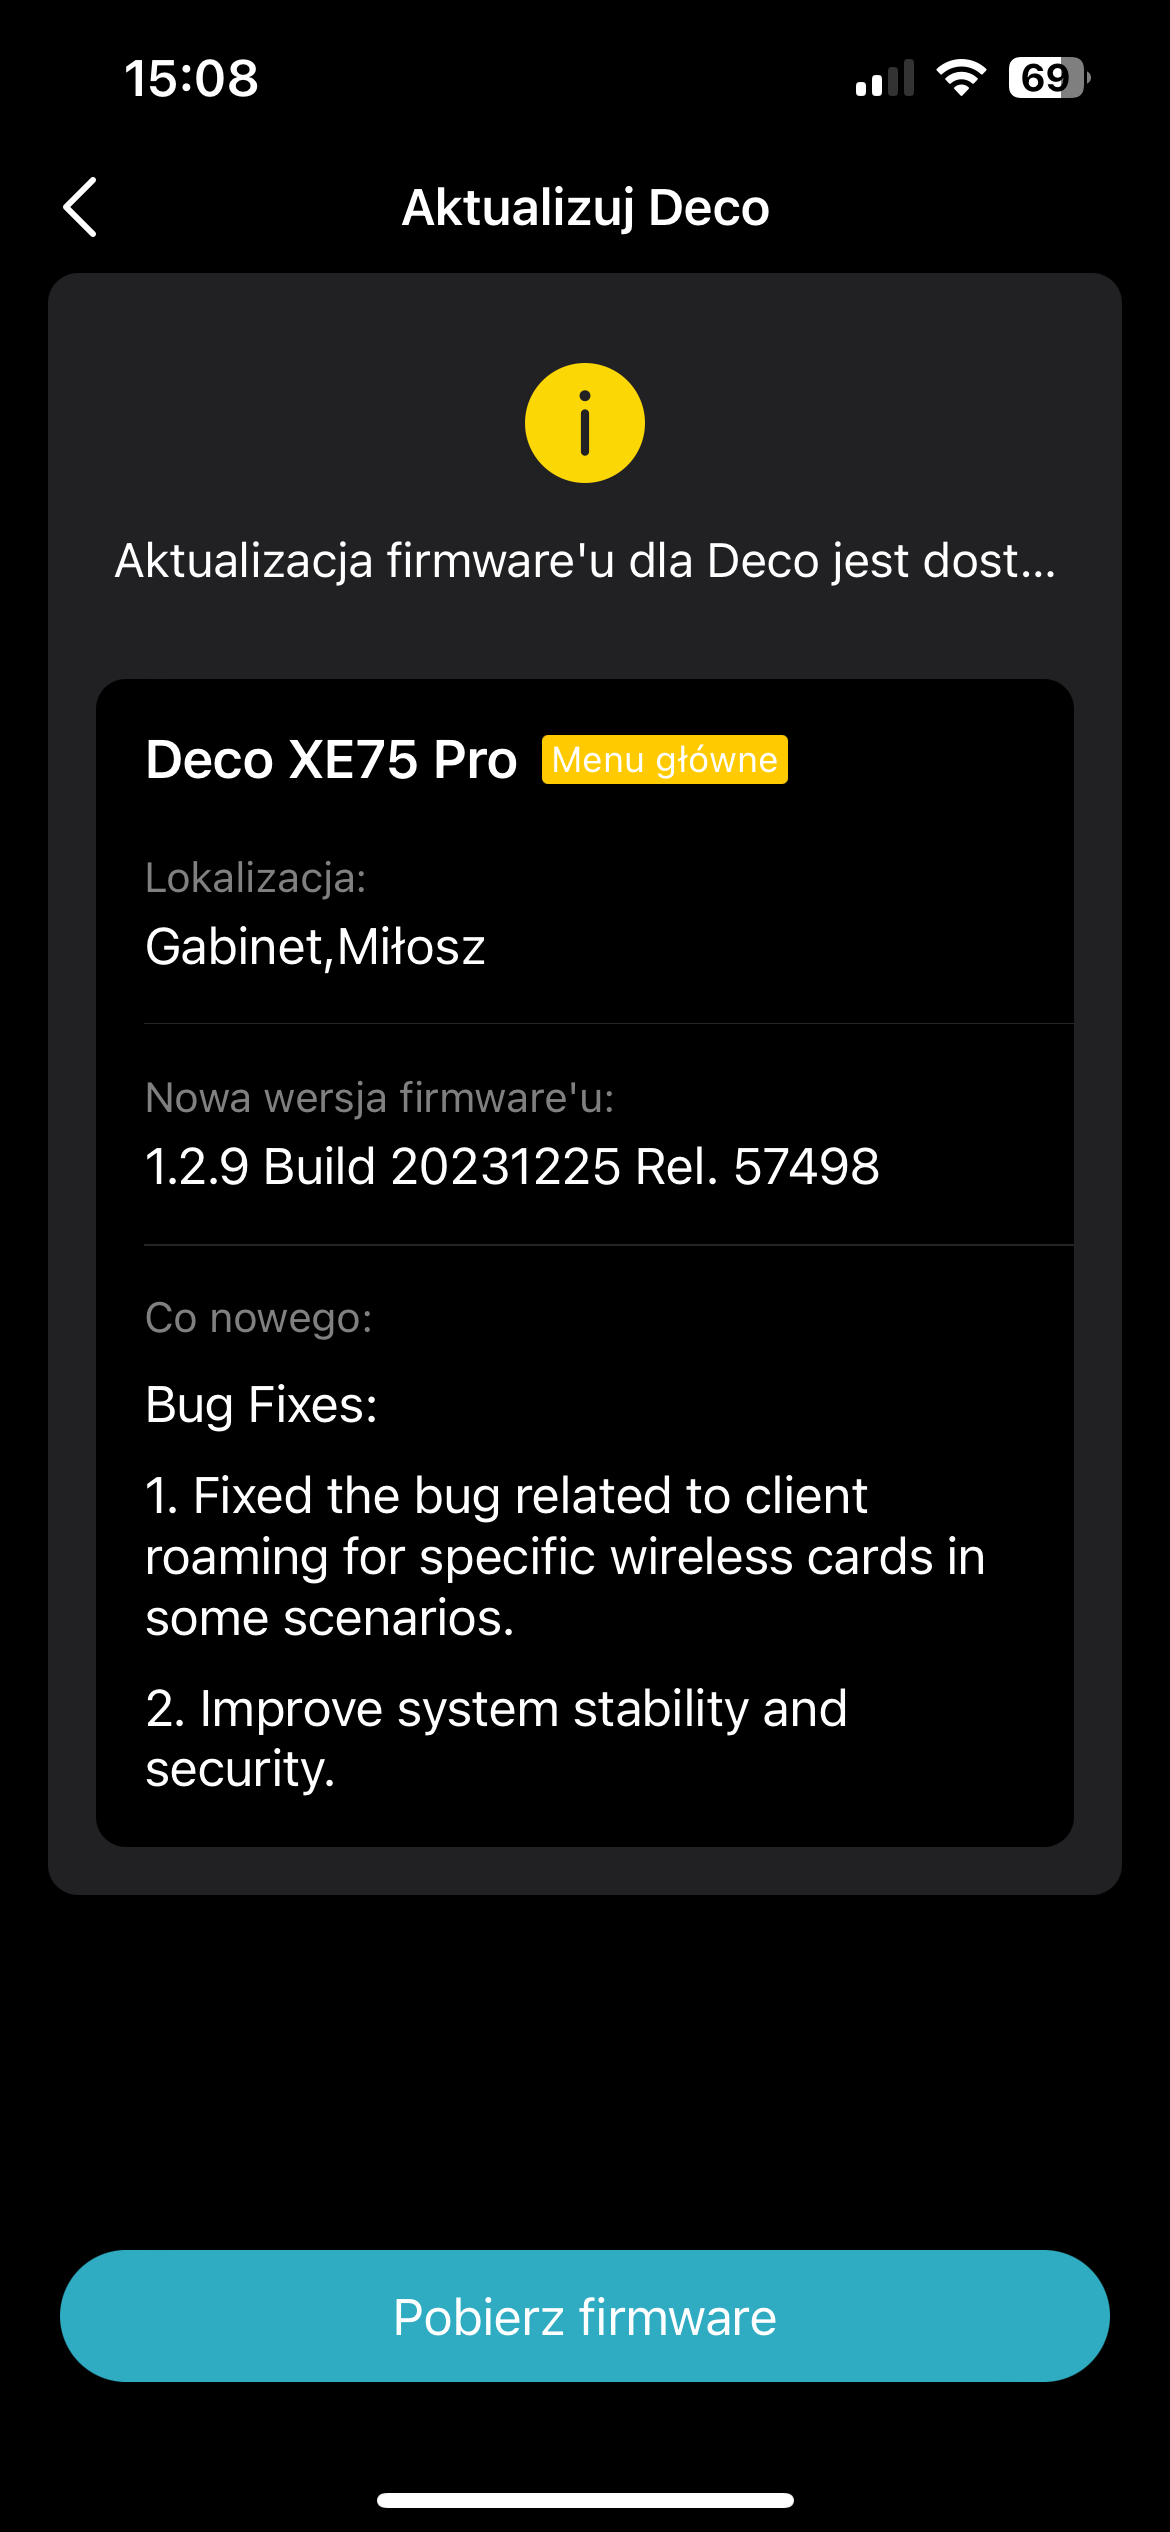Screen dimensions: 1170x2532
Task: Tap the Bug Fixes heading
Action: click(x=261, y=1405)
